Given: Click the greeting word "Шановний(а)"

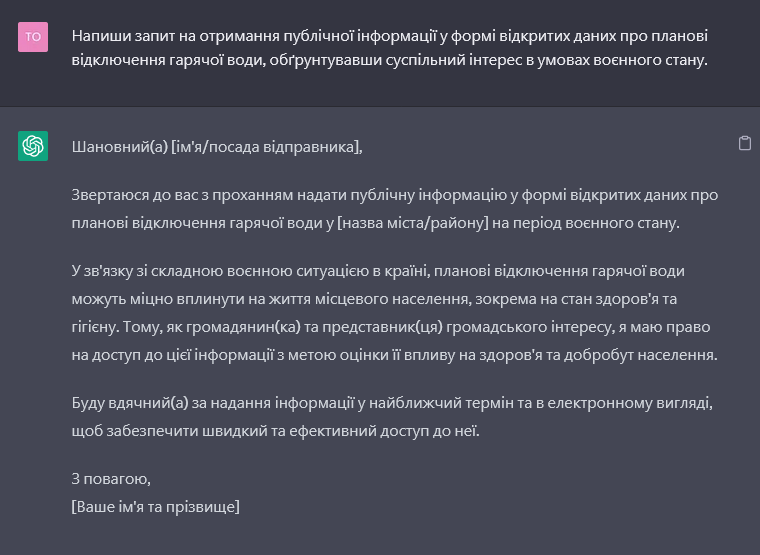Looking at the screenshot, I should click(x=119, y=147).
